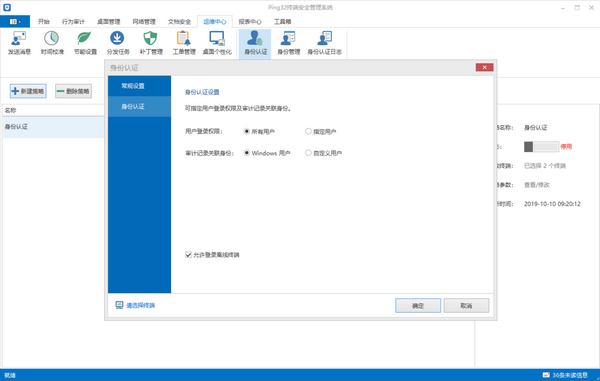Screen dimensions: 600x381
Task: Toggle the 允许登录离线终端 checkbox
Action: point(188,255)
